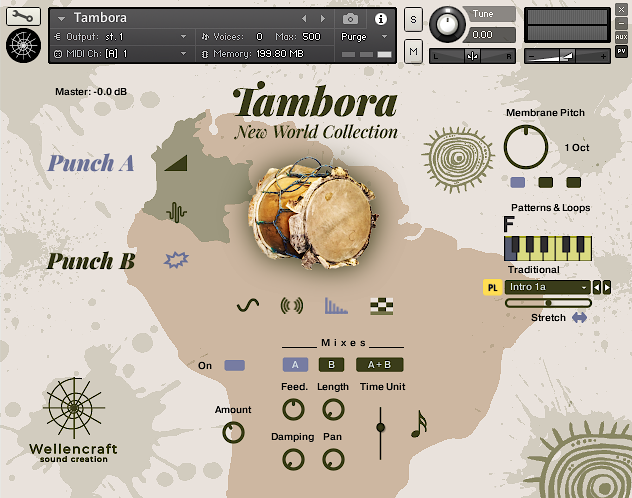Adjust the Feed. knob
Screen dimensions: 632x498
click(293, 410)
